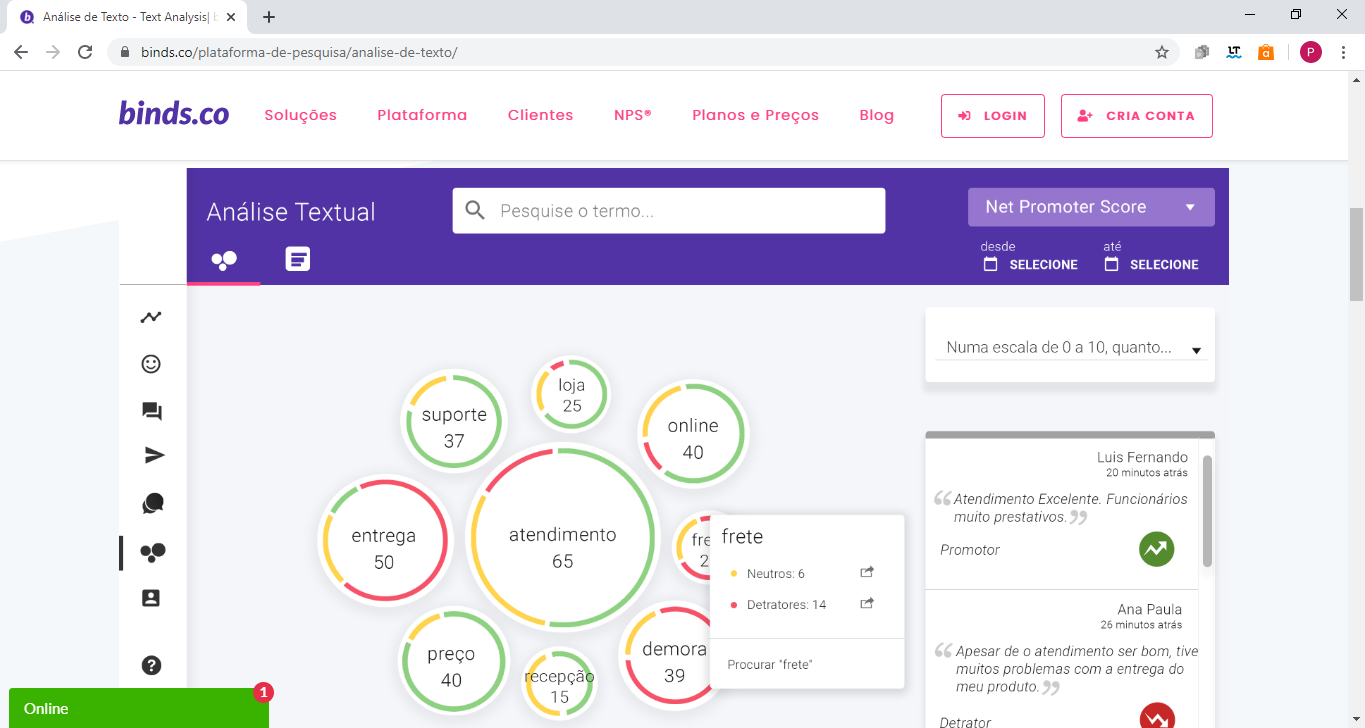The height and width of the screenshot is (728, 1365).
Task: Click the trend line chart sidebar icon
Action: click(x=151, y=318)
